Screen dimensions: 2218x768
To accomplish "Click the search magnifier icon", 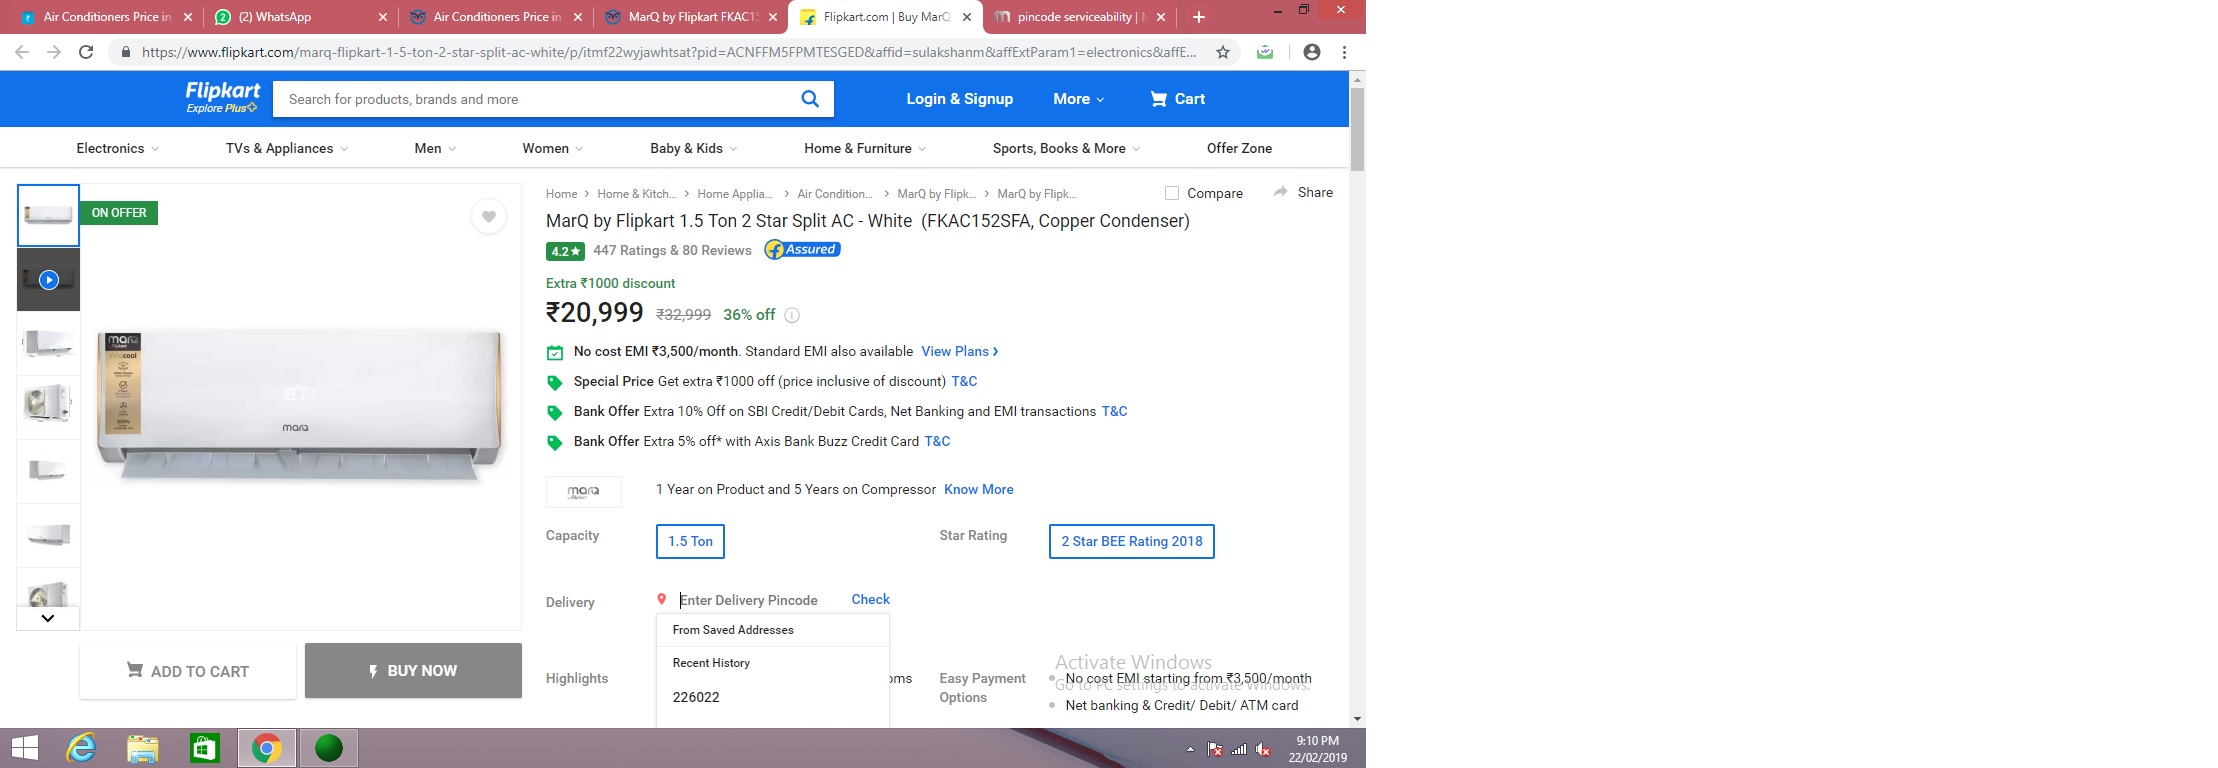I will [810, 99].
